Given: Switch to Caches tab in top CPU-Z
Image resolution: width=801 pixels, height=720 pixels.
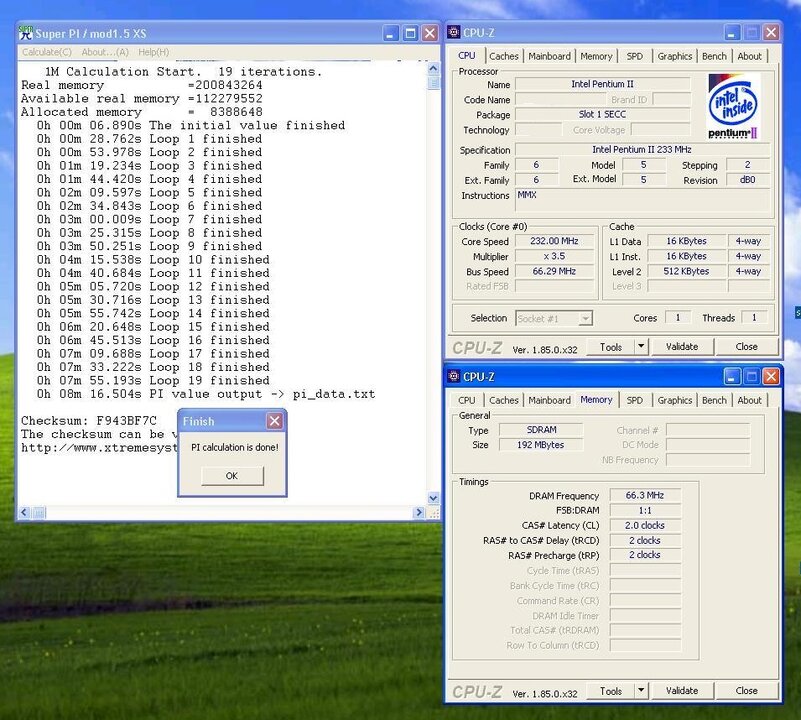Looking at the screenshot, I should point(504,56).
